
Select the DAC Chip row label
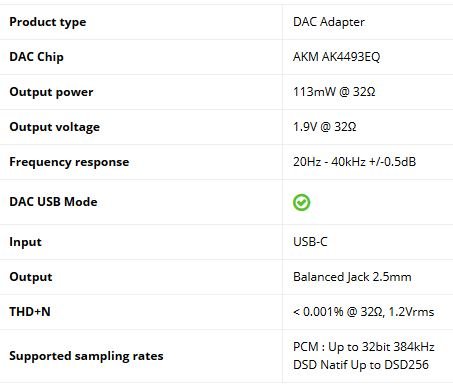[x=36, y=57]
